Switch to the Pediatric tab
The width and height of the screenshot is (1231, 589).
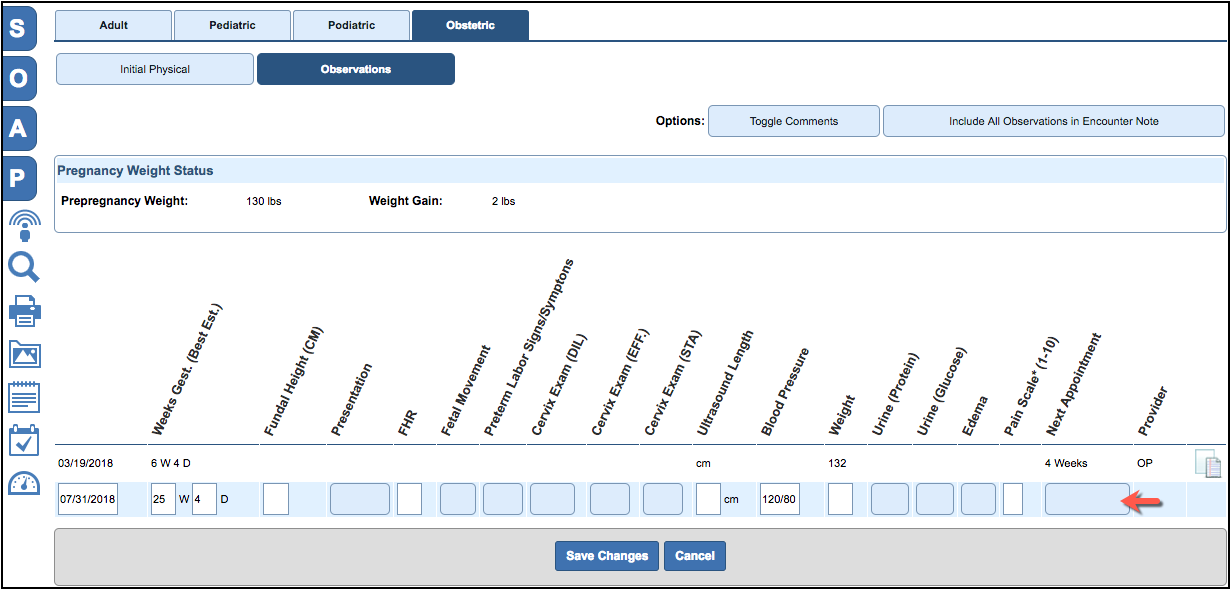tap(232, 25)
